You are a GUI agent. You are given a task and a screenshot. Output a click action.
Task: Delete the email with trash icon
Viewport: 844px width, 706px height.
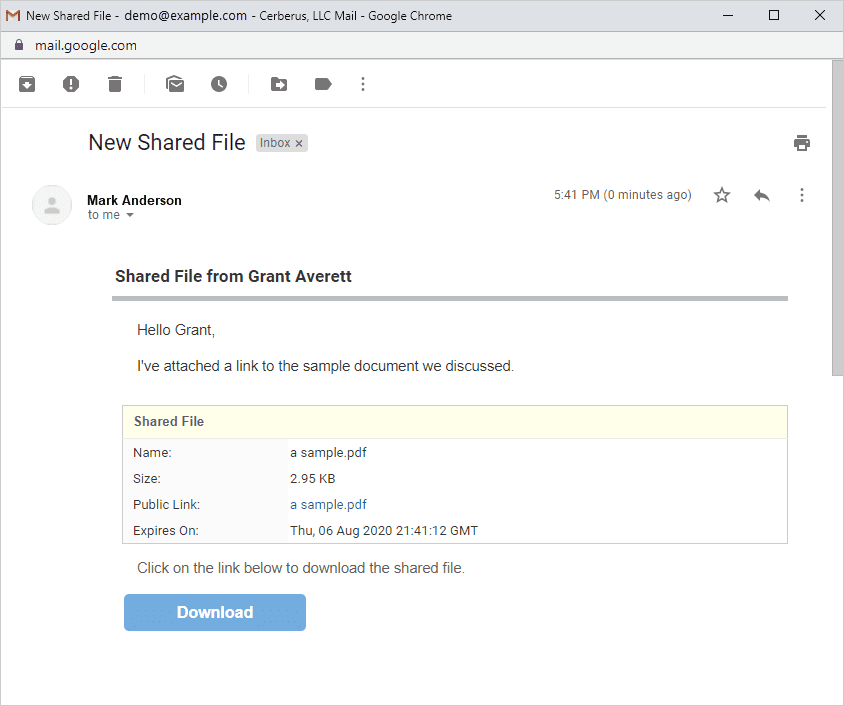[x=115, y=85]
